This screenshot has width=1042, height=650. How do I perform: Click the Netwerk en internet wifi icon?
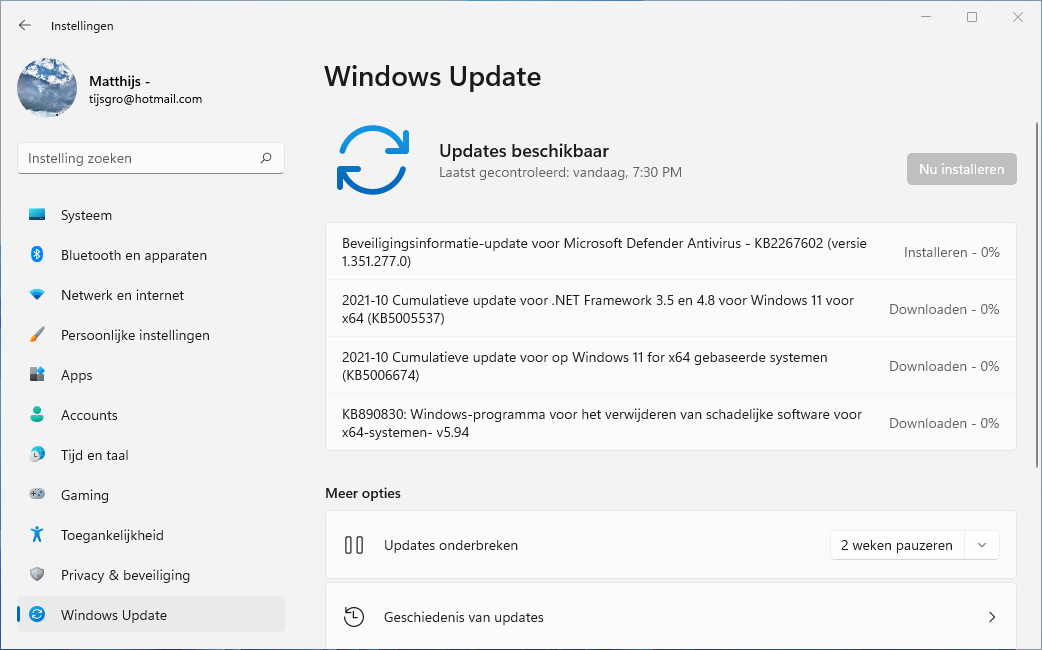37,295
